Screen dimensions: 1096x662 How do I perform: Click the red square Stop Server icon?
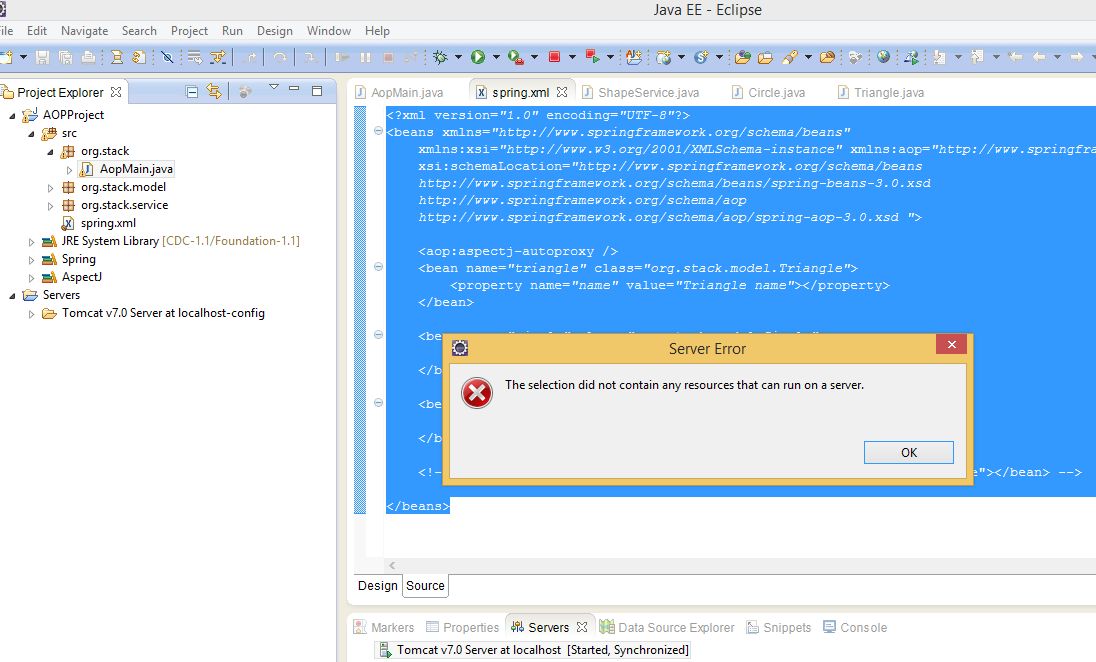pos(554,57)
